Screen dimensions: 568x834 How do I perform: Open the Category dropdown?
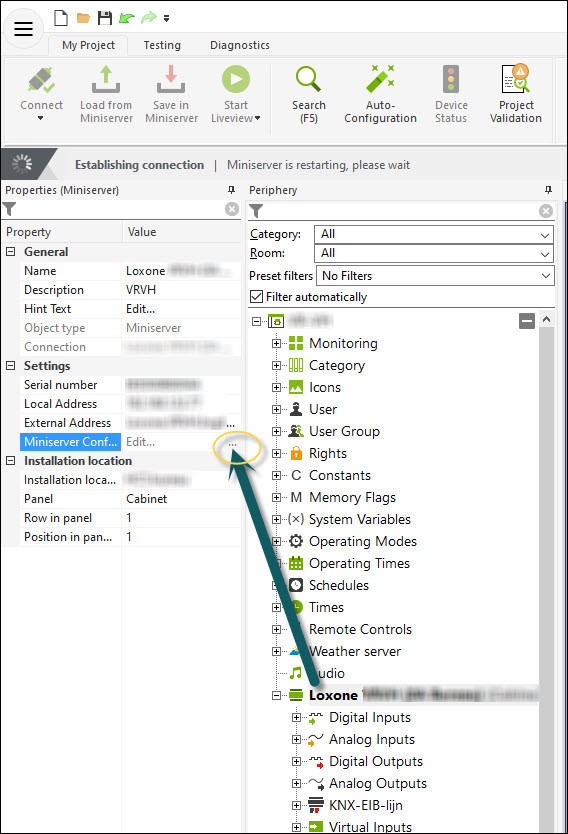click(434, 234)
